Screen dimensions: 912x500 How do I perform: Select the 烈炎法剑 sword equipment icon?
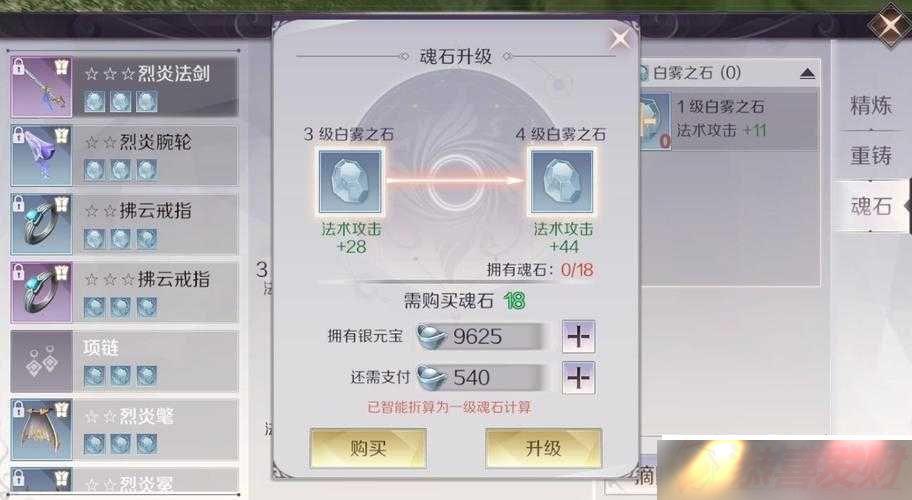coord(41,87)
